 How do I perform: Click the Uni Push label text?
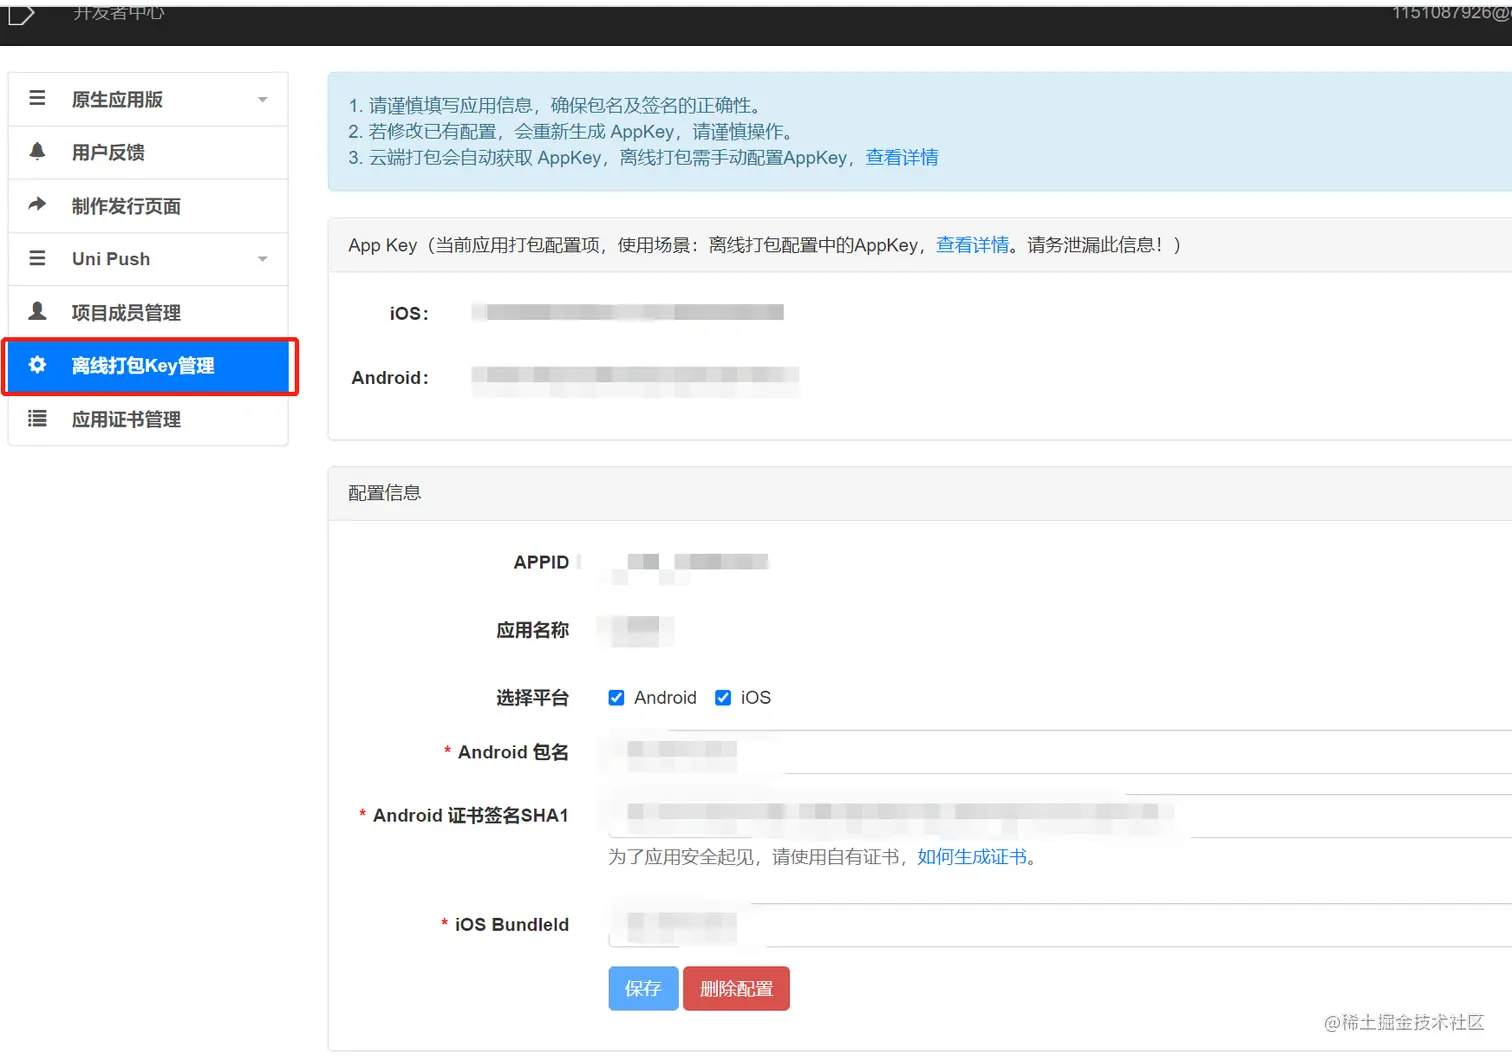tap(111, 259)
